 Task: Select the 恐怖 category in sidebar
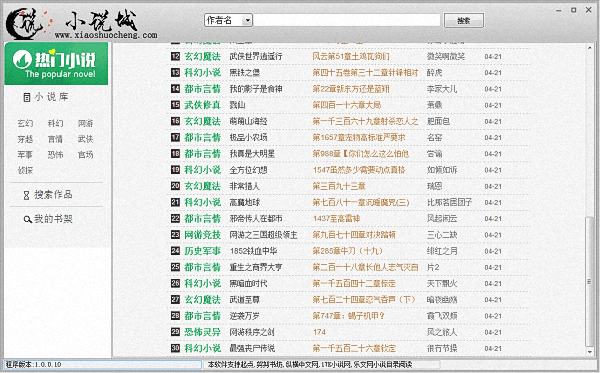pyautogui.click(x=55, y=155)
